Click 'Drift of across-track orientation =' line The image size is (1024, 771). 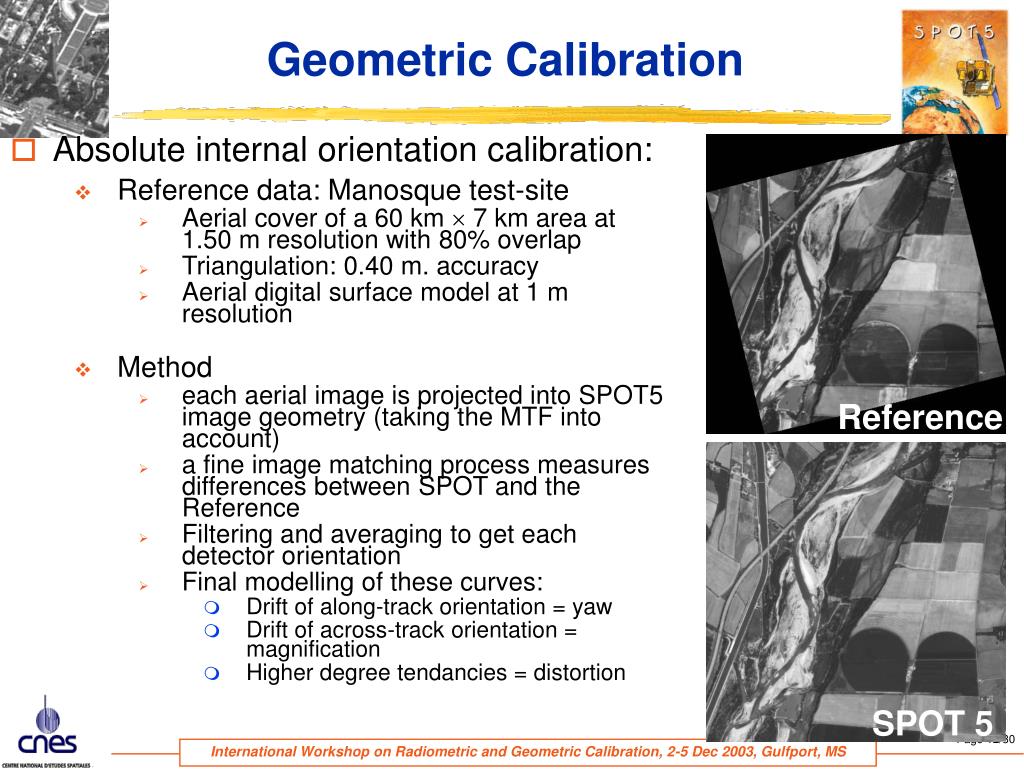[x=411, y=630]
